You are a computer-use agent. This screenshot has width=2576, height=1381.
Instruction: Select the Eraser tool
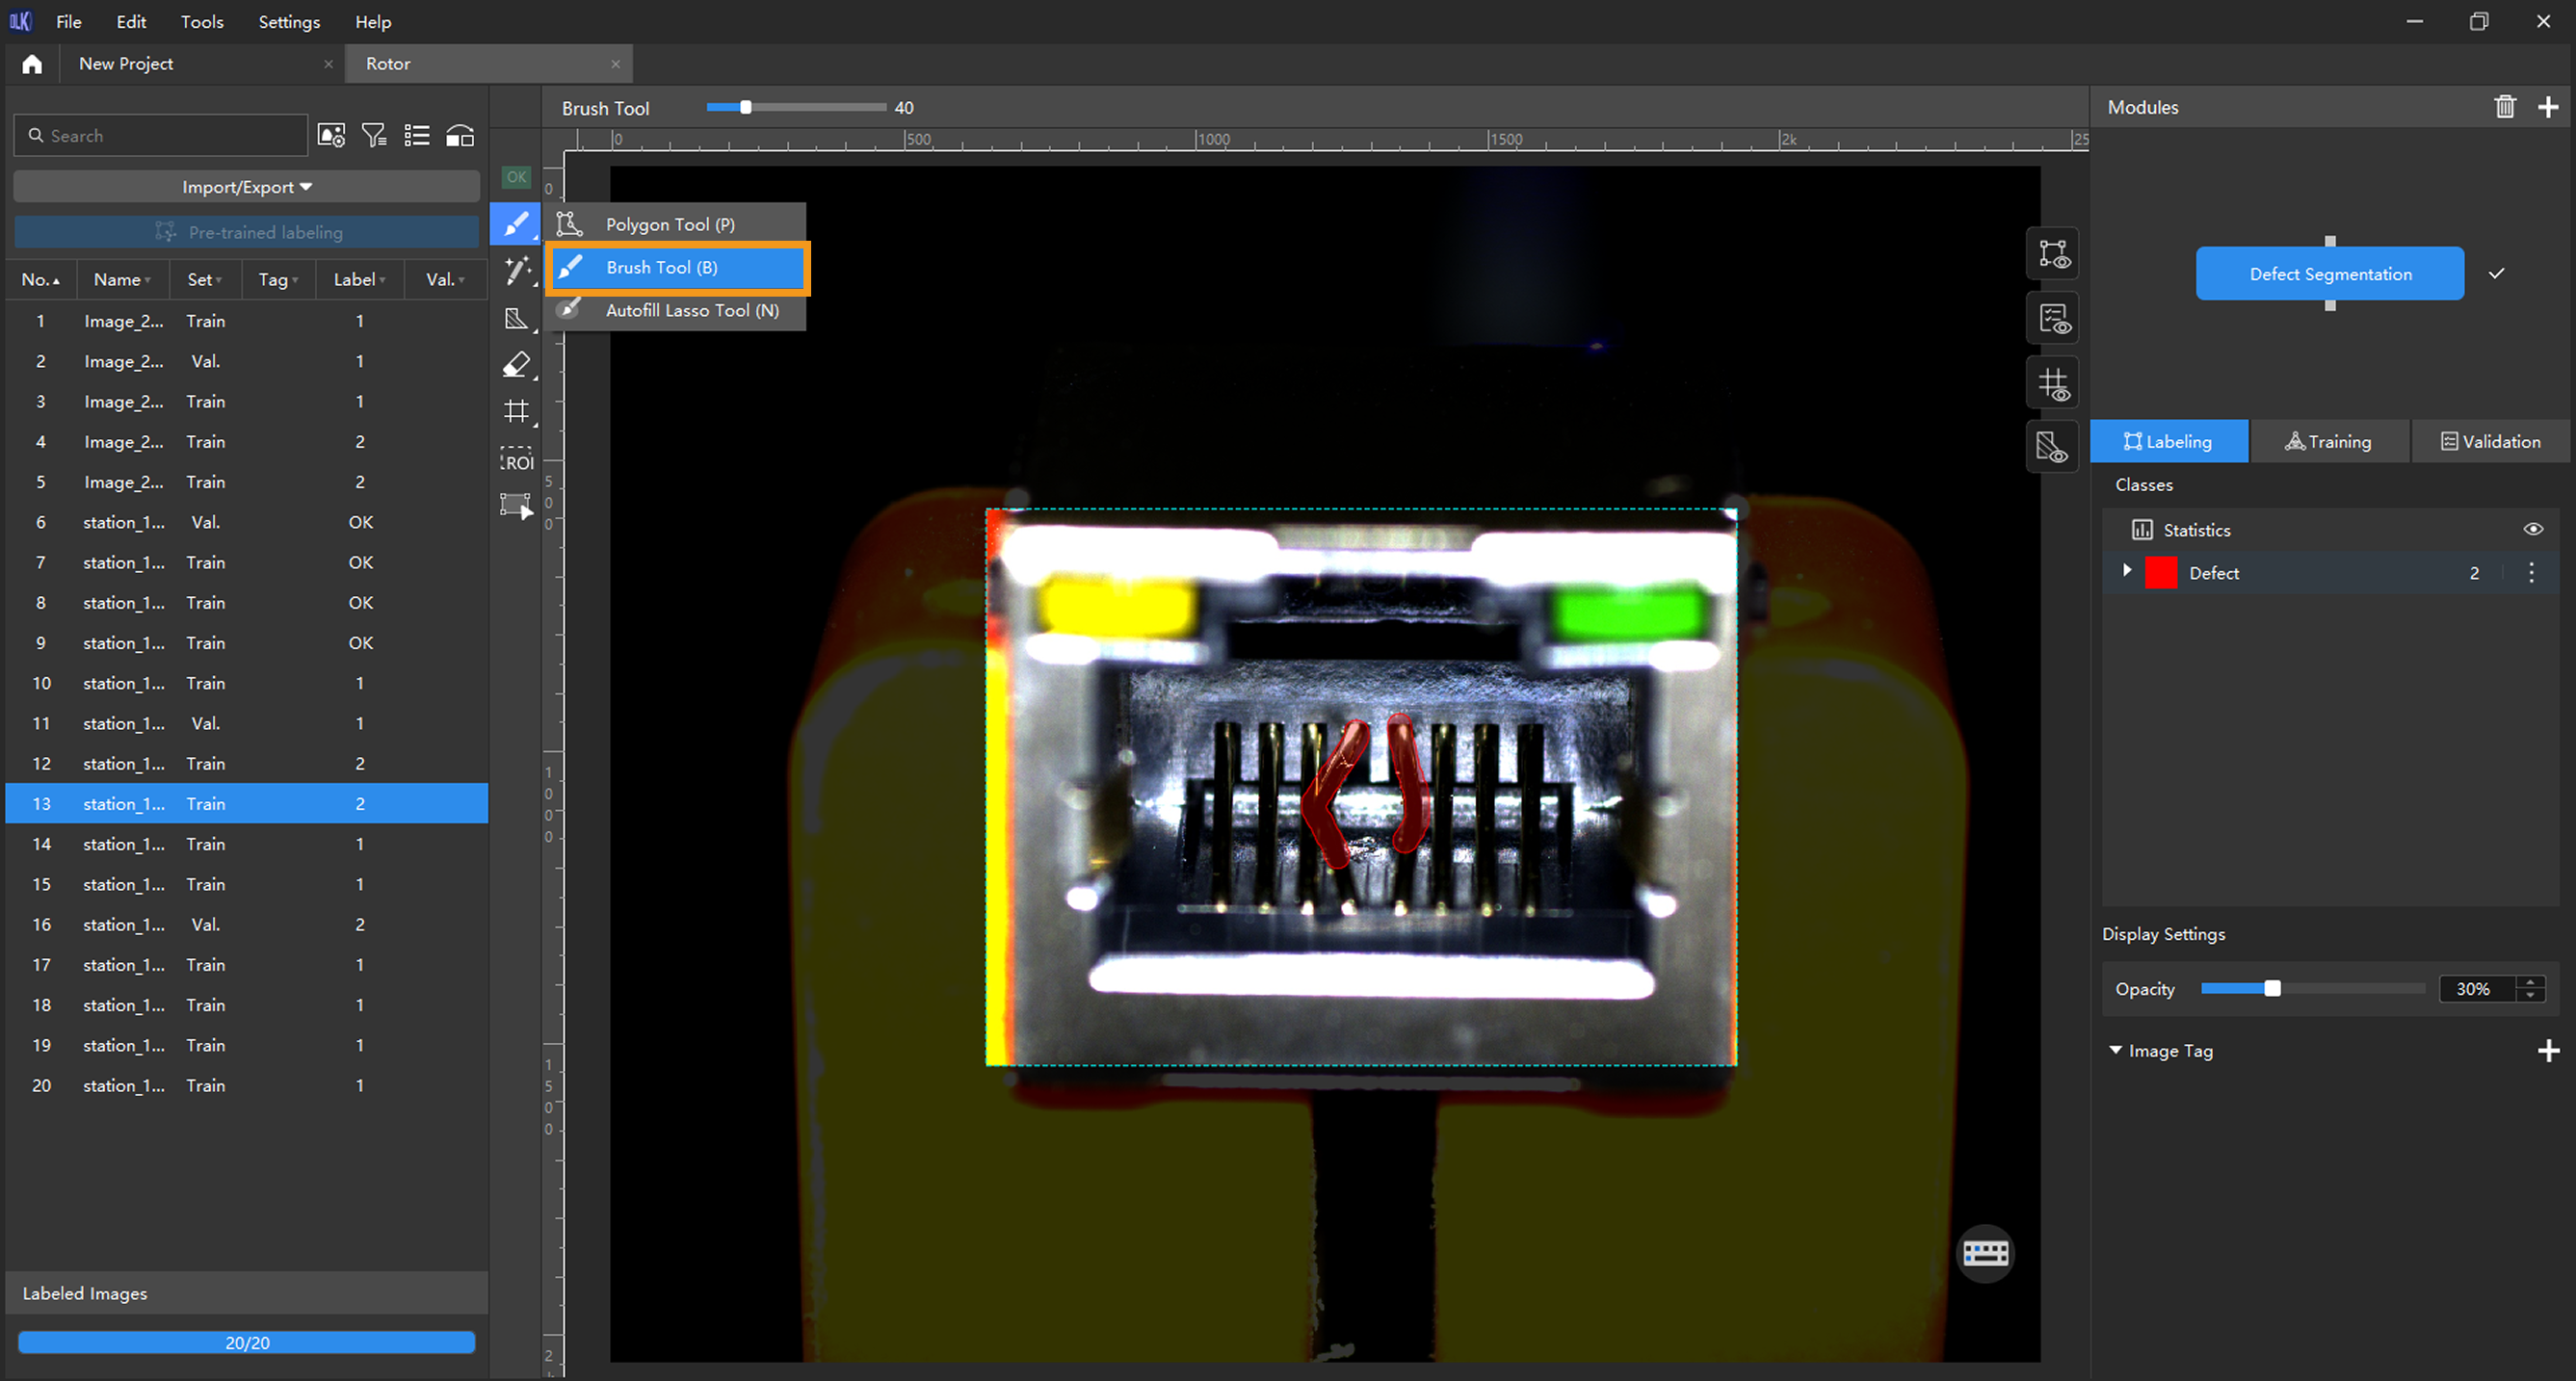tap(516, 365)
